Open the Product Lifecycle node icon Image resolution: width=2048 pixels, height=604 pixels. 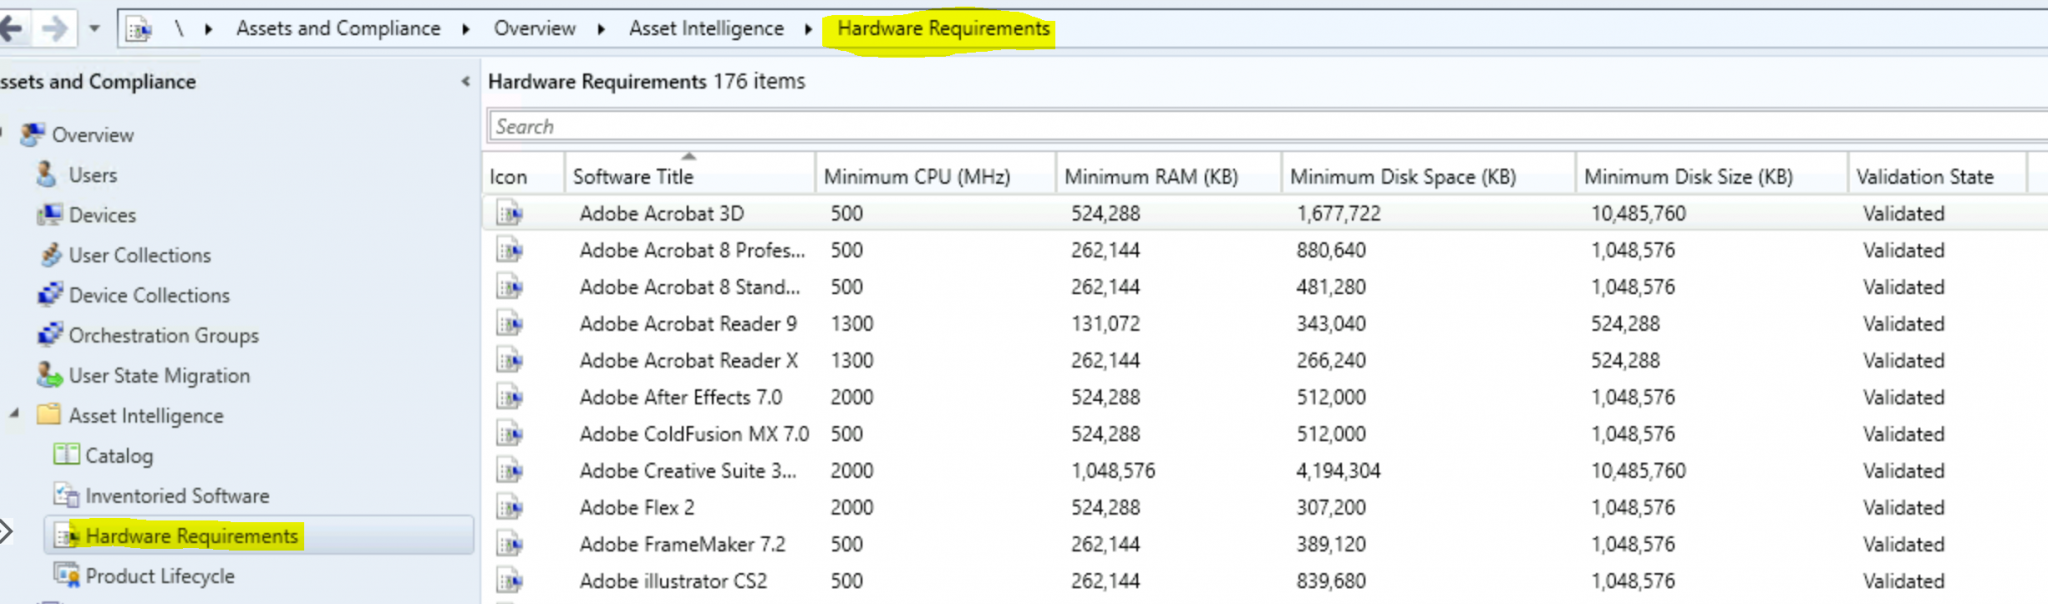coord(66,575)
